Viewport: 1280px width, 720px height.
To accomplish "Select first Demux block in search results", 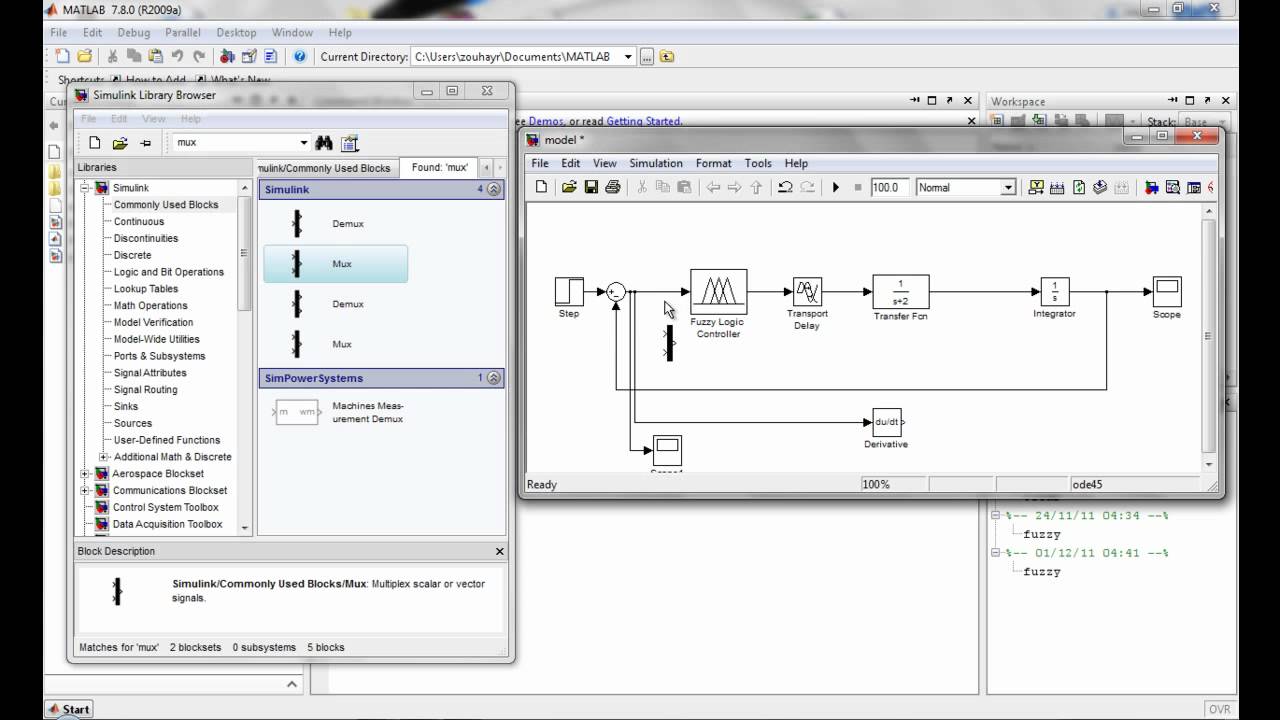I will [x=335, y=224].
